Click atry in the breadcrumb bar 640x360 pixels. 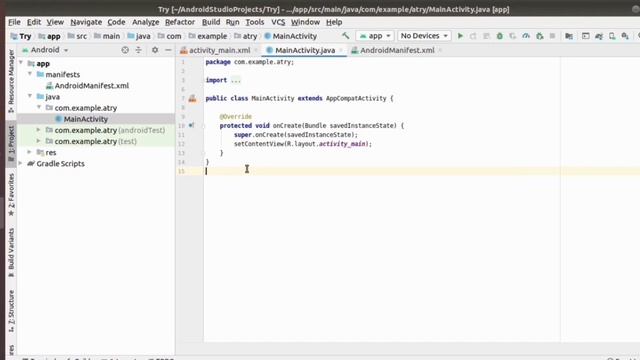coord(246,36)
